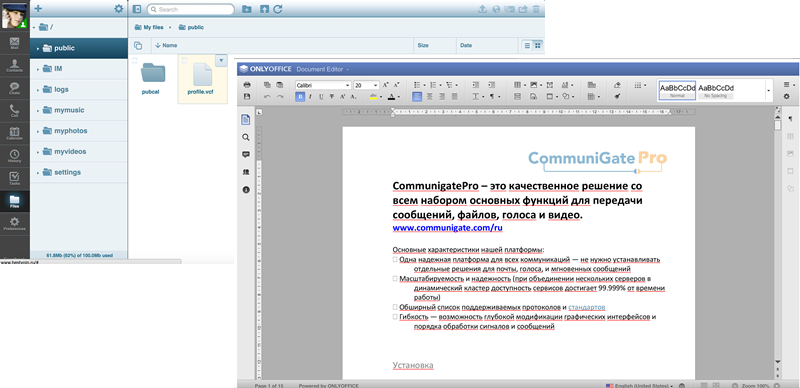Open the comments panel in editor sidebar
Viewport: 800px width, 388px height.
pyautogui.click(x=246, y=154)
